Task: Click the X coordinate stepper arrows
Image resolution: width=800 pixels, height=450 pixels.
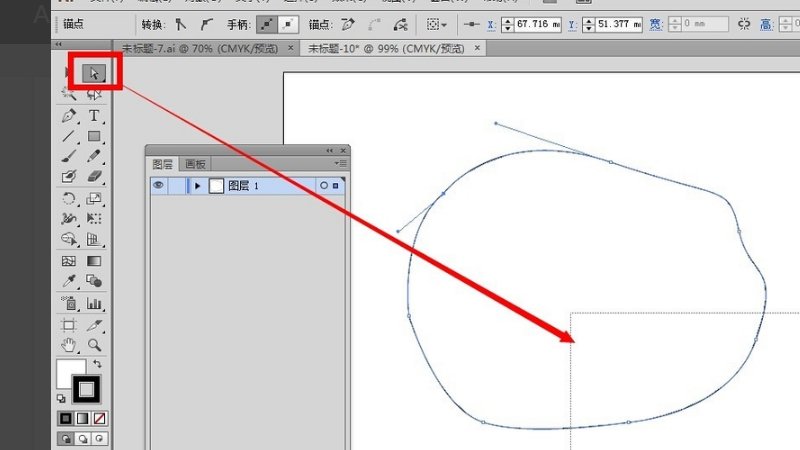Action: (x=507, y=24)
